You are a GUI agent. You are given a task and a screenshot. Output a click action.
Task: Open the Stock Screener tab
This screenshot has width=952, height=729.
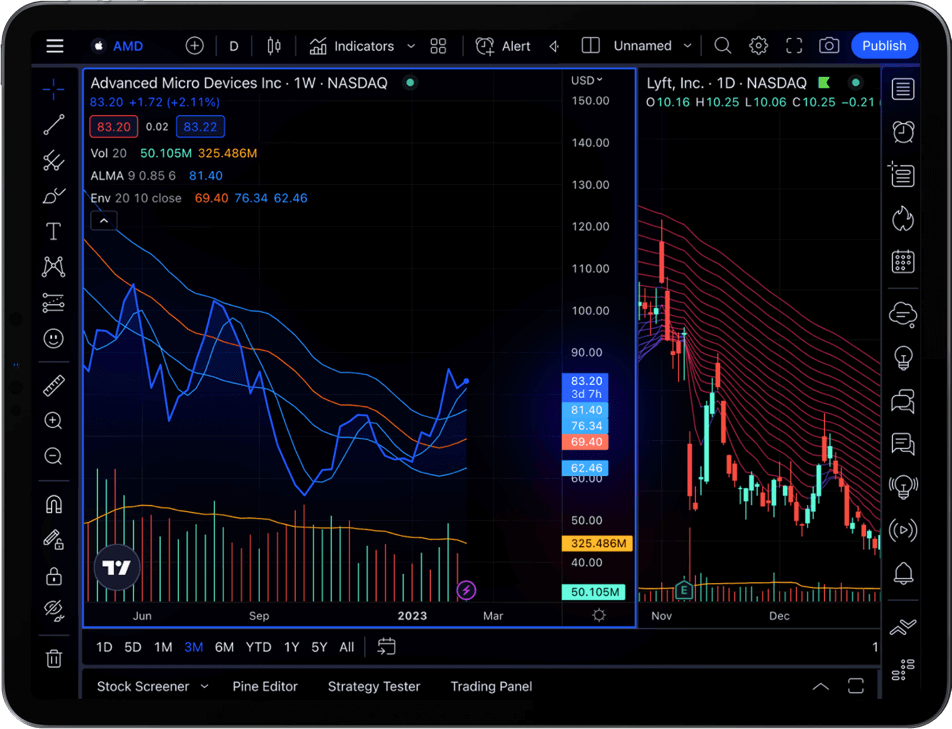tap(143, 687)
